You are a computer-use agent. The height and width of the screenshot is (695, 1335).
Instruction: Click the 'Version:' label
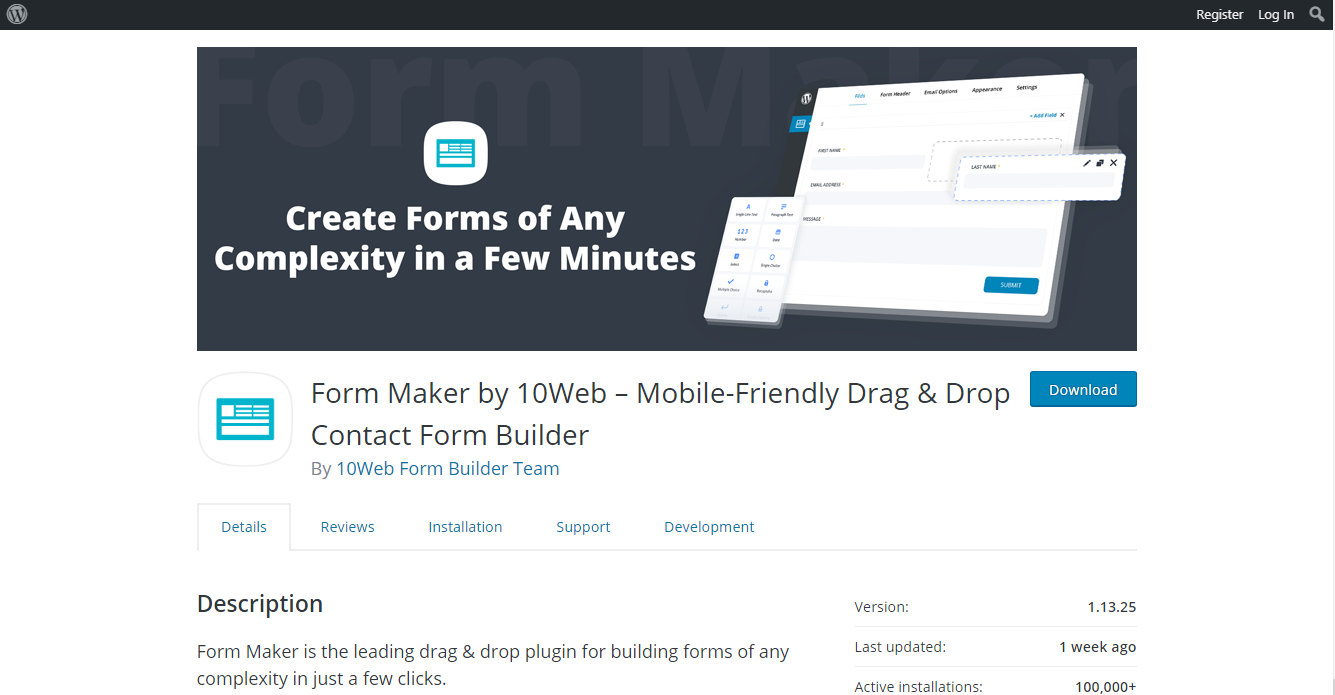882,607
